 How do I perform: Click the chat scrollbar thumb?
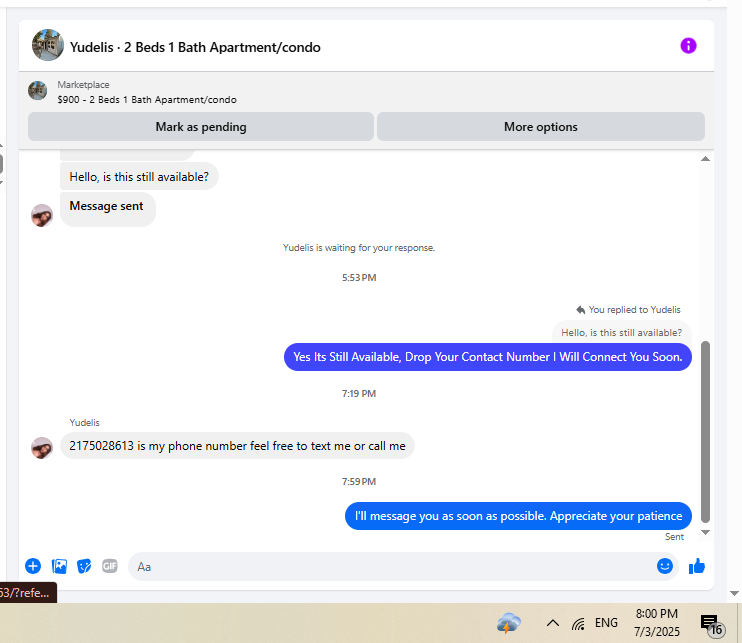click(705, 432)
